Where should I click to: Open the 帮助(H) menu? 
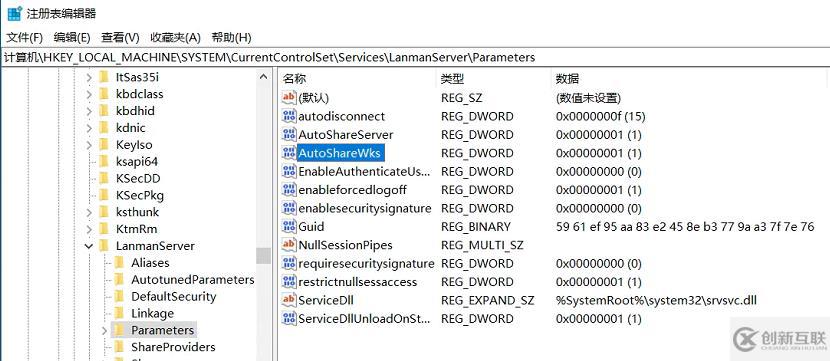(x=231, y=38)
